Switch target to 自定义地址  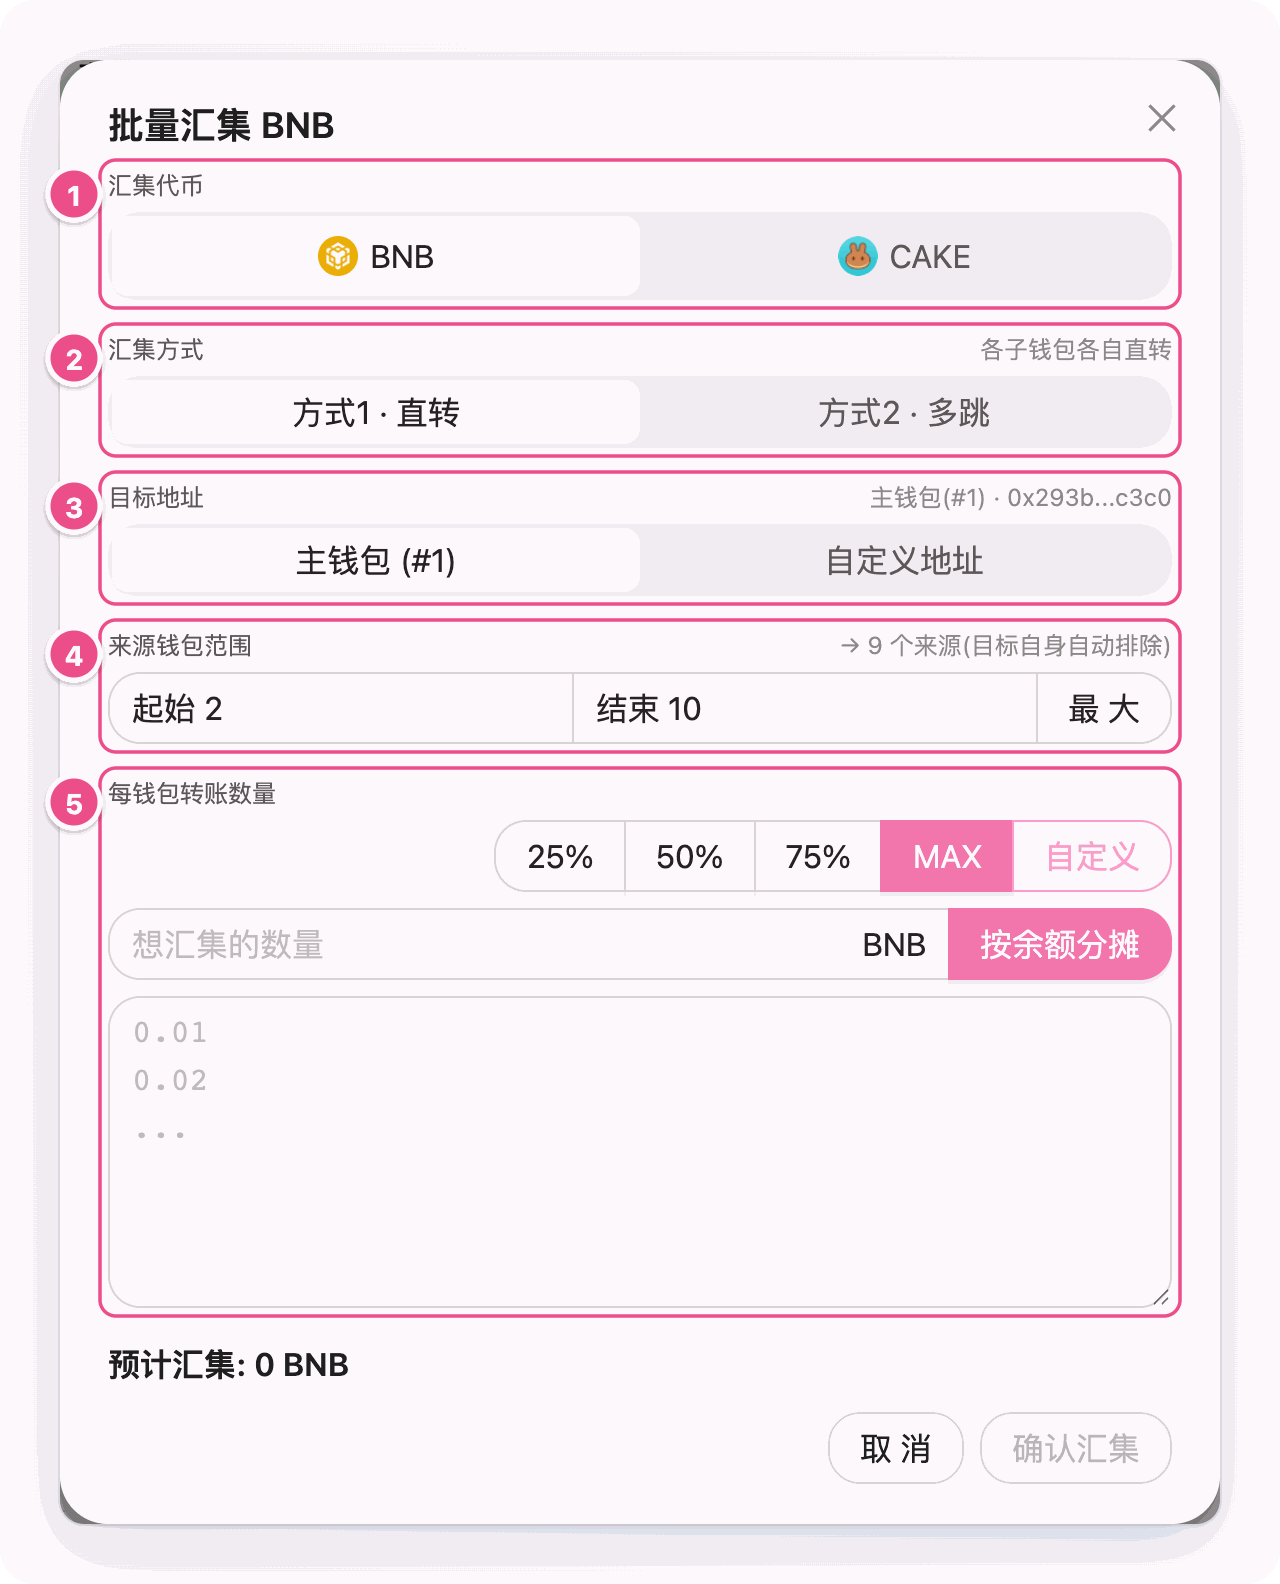pos(904,560)
